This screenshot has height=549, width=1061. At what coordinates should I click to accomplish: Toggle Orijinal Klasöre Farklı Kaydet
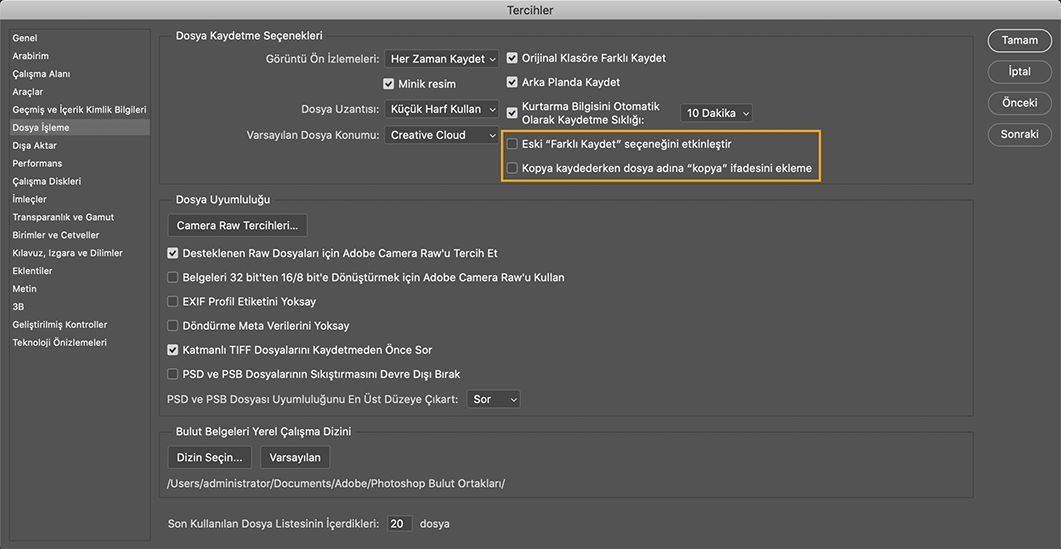click(513, 58)
